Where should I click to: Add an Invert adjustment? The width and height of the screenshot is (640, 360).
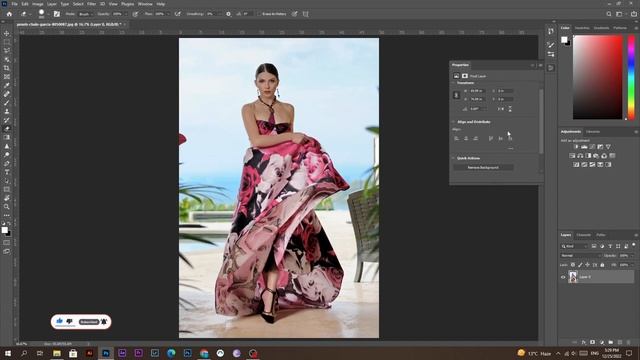(576, 165)
